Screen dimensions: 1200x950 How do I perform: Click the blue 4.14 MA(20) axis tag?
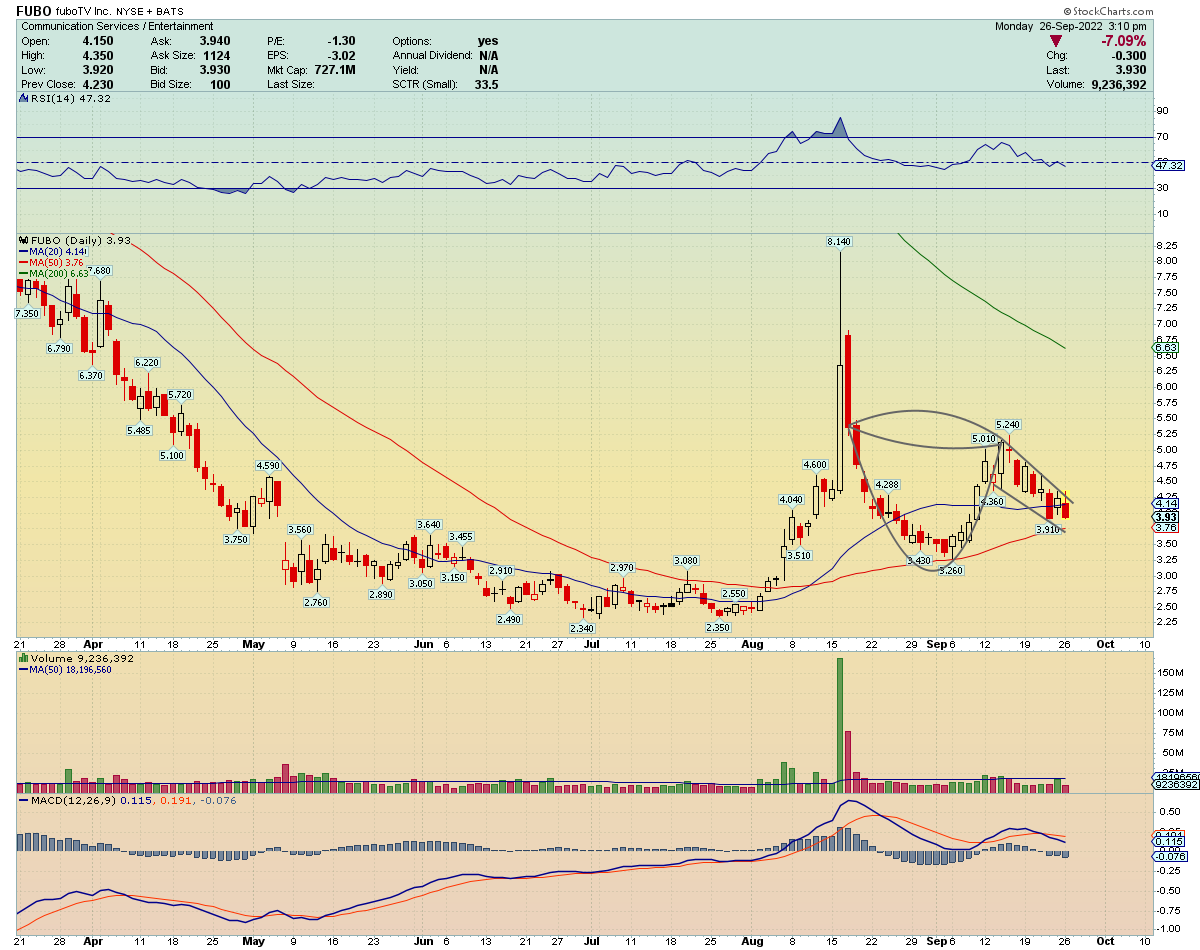1165,504
